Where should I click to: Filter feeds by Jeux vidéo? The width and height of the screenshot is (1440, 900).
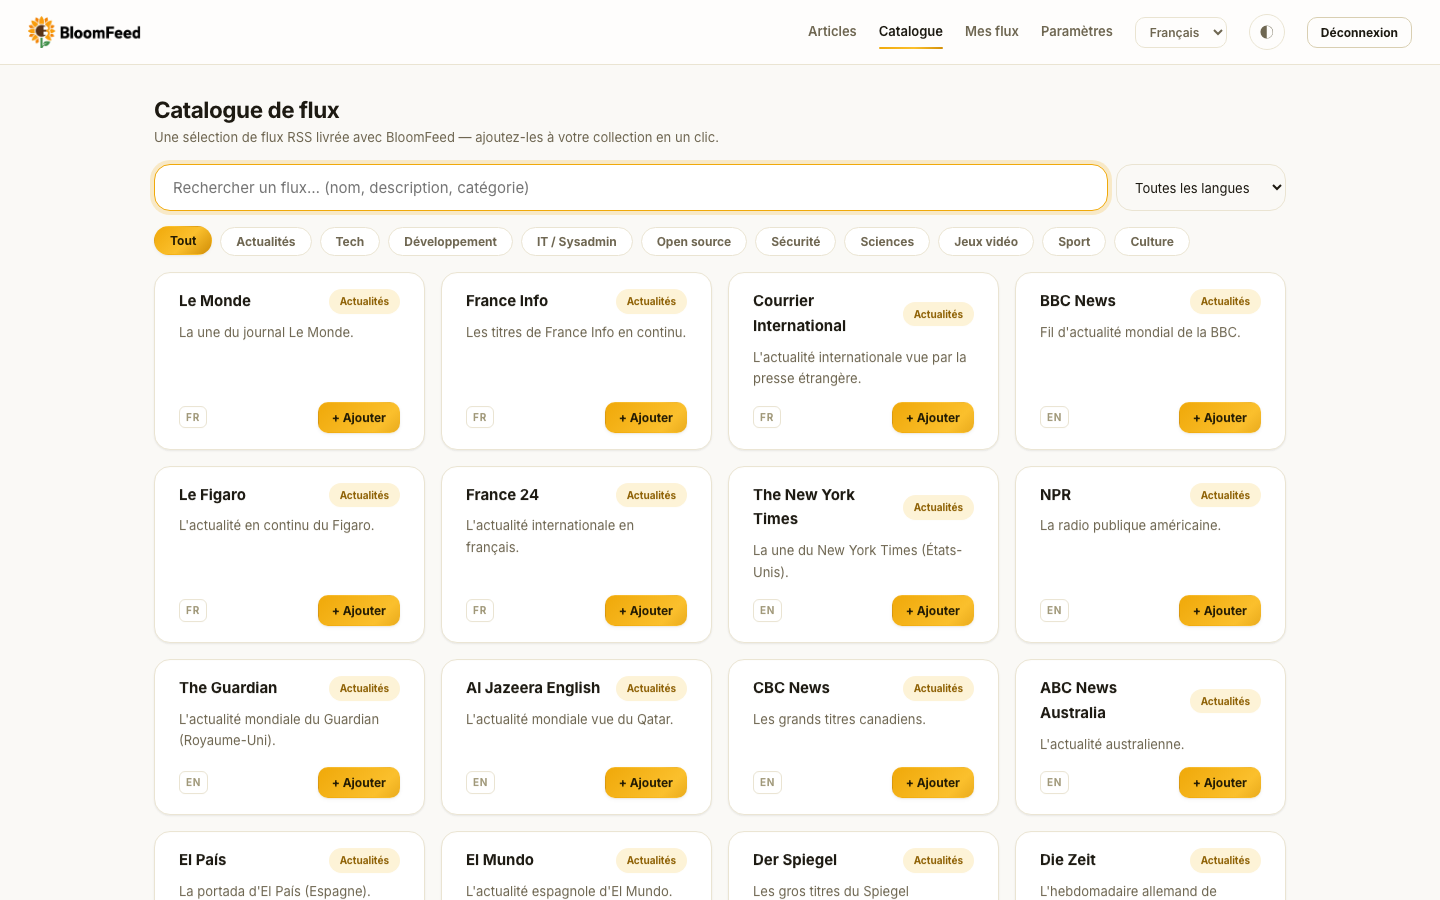[x=986, y=242]
